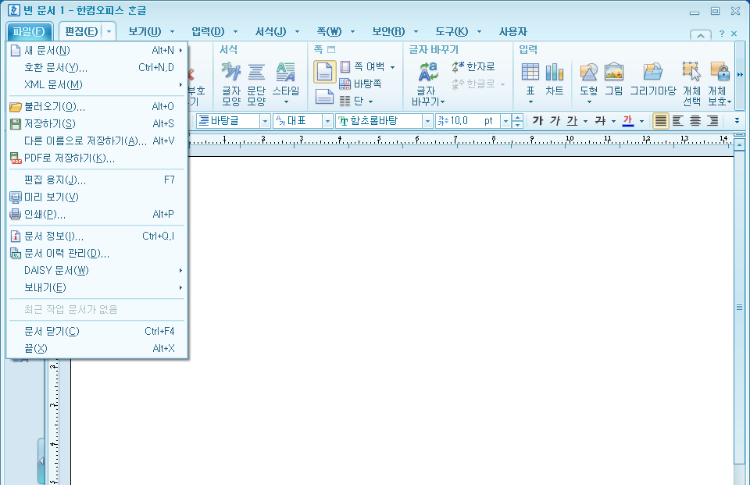
Task: Open the 글자 모양 character shape tool
Action: point(231,84)
